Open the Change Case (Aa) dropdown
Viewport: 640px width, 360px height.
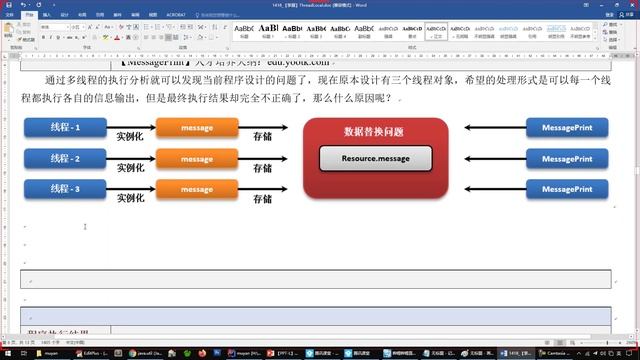[108, 27]
